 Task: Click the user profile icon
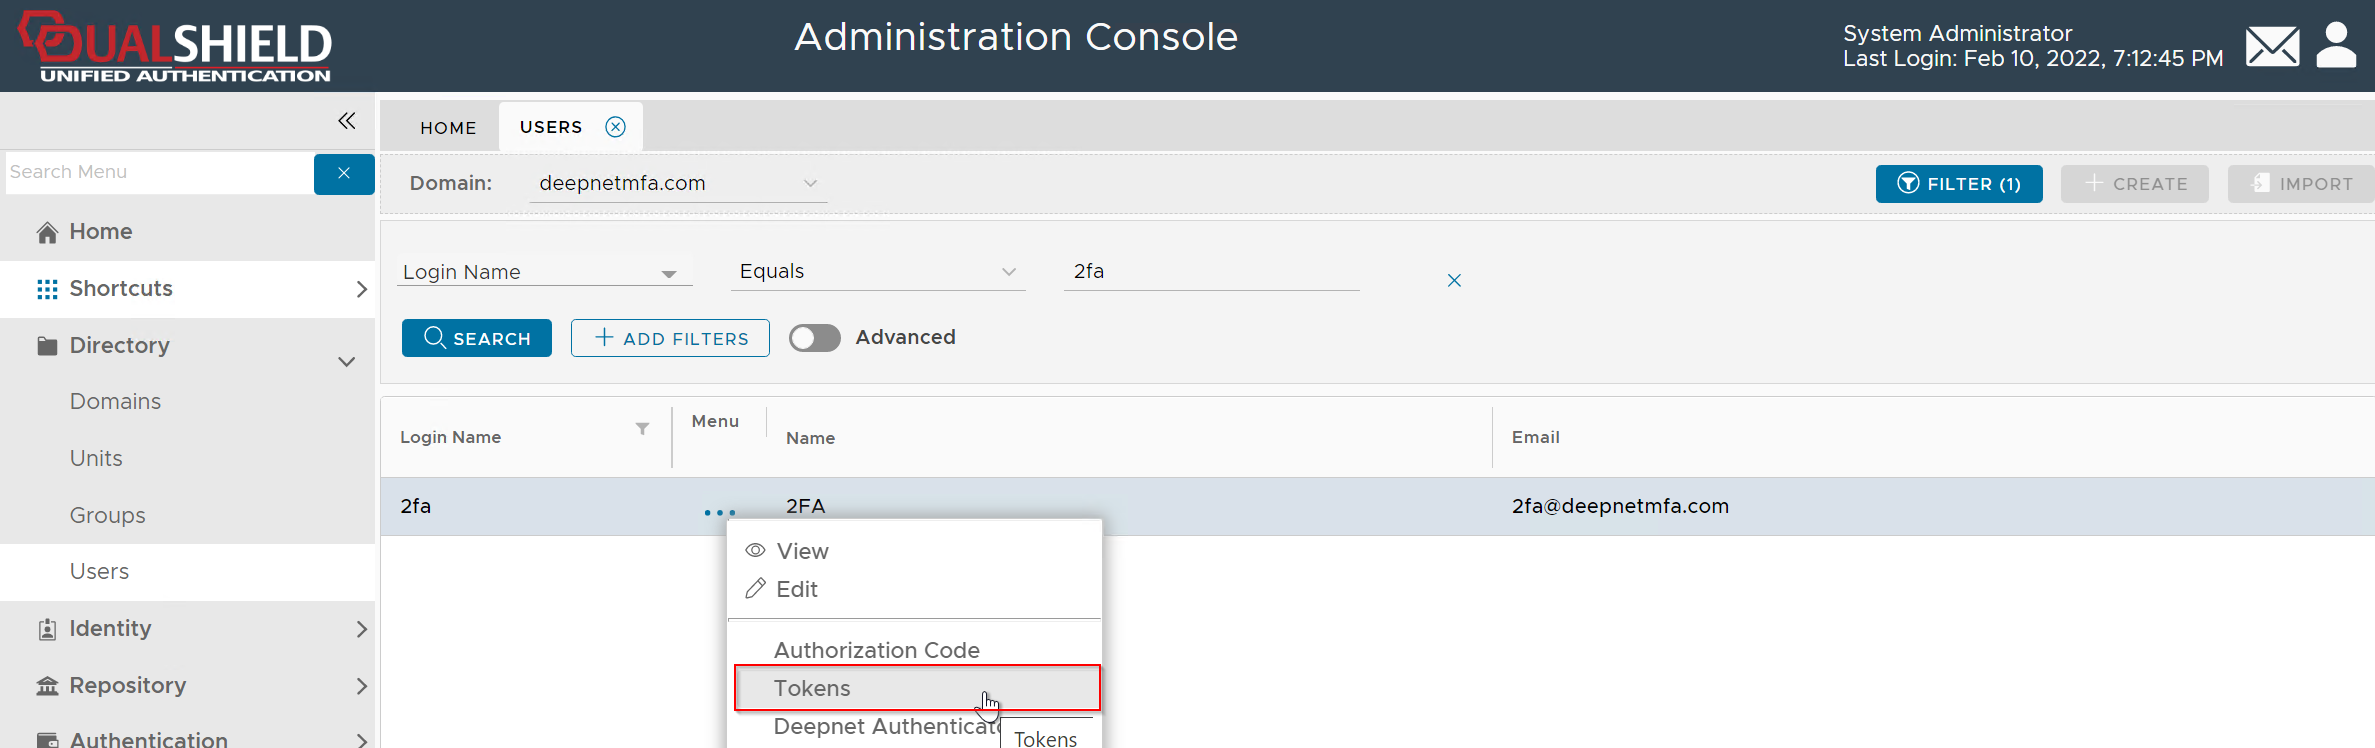(x=2336, y=46)
